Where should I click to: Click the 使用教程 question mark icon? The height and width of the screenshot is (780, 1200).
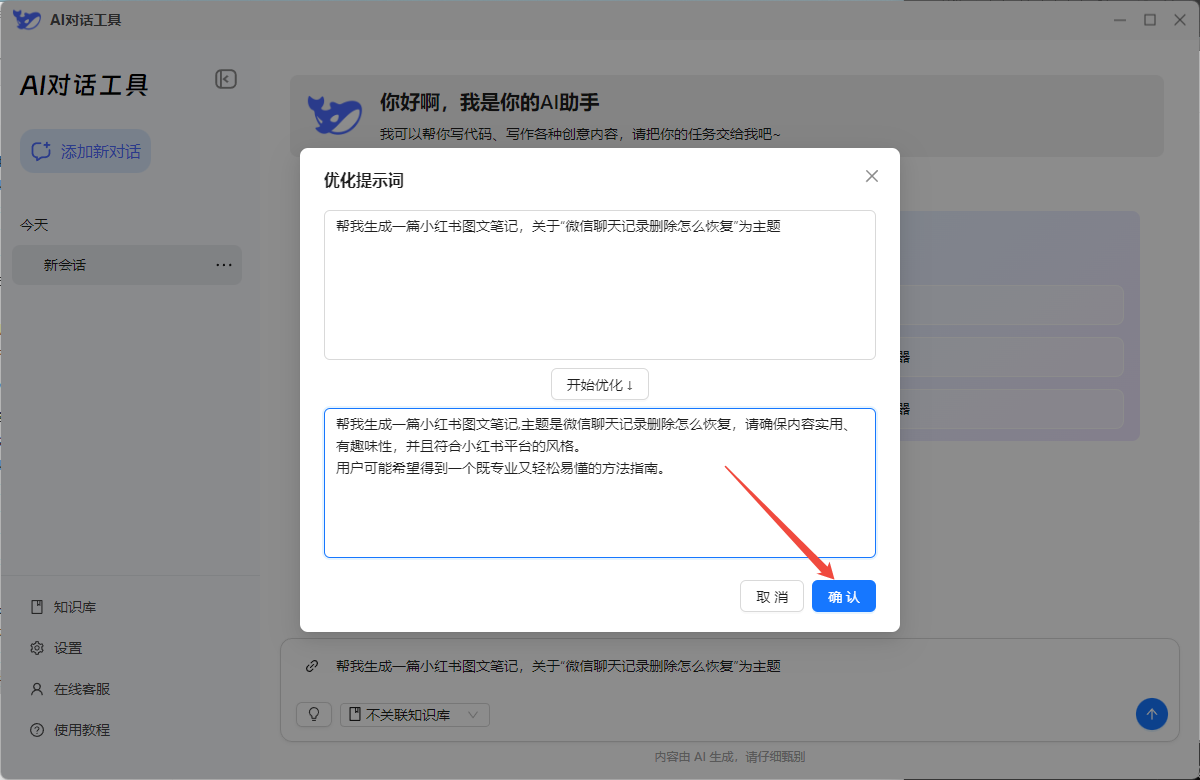pyautogui.click(x=37, y=730)
